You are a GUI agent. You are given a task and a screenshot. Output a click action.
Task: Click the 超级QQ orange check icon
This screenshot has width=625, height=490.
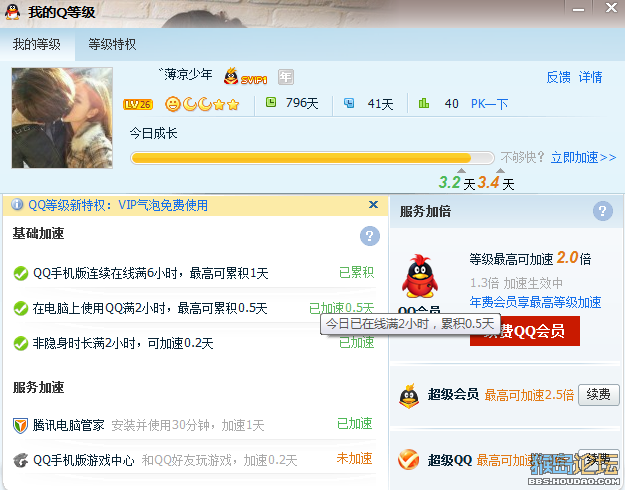pos(409,460)
